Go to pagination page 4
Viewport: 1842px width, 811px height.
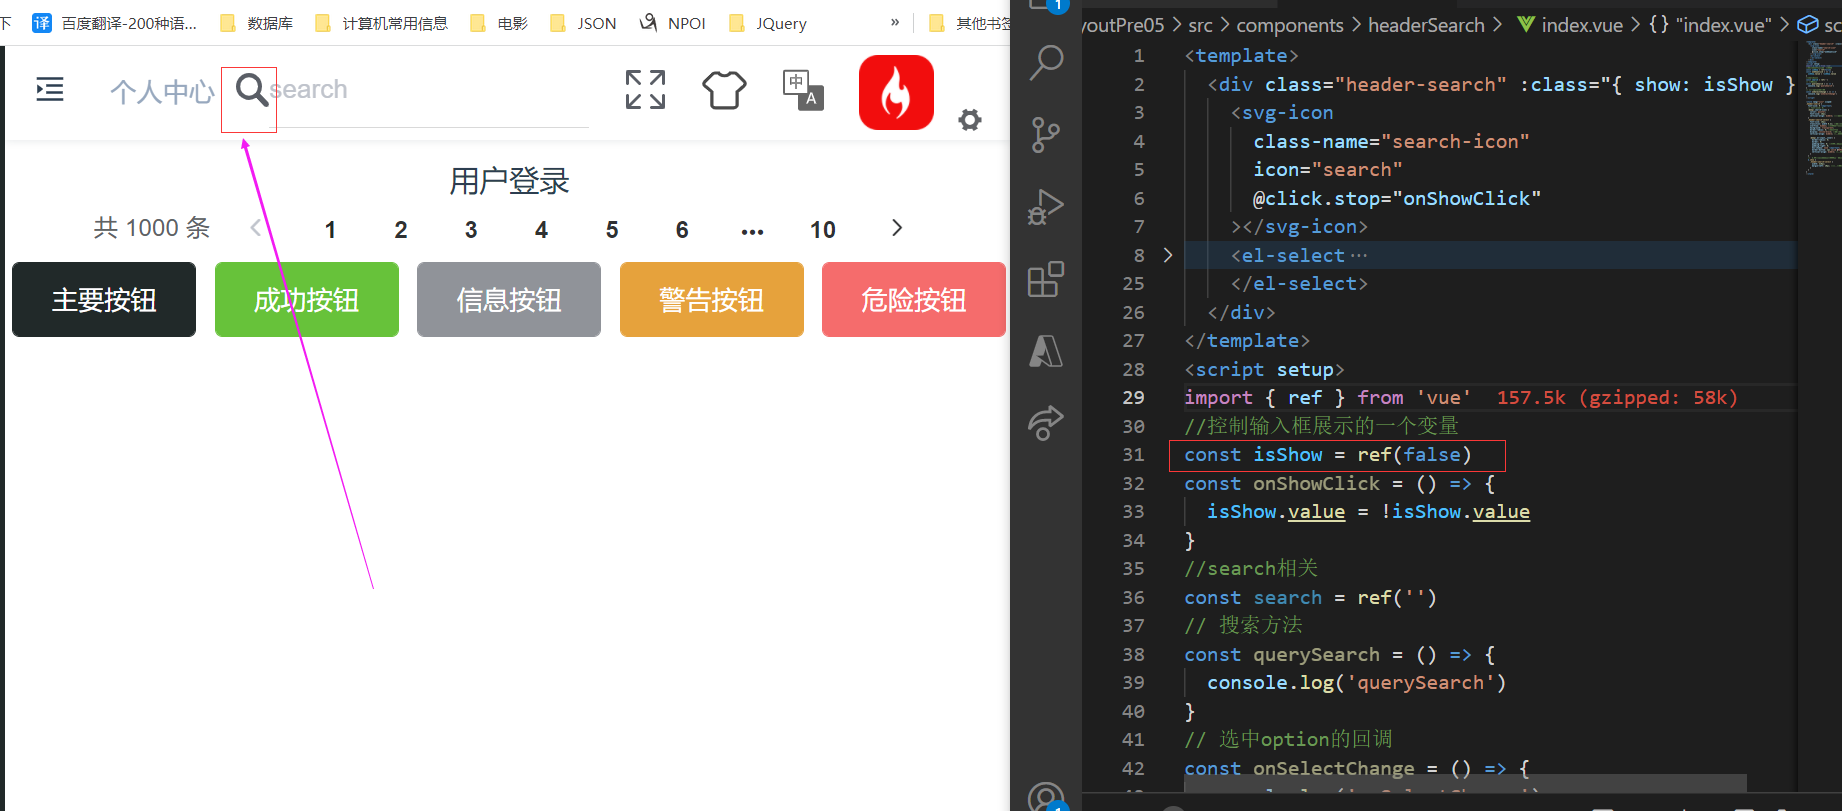pyautogui.click(x=541, y=230)
